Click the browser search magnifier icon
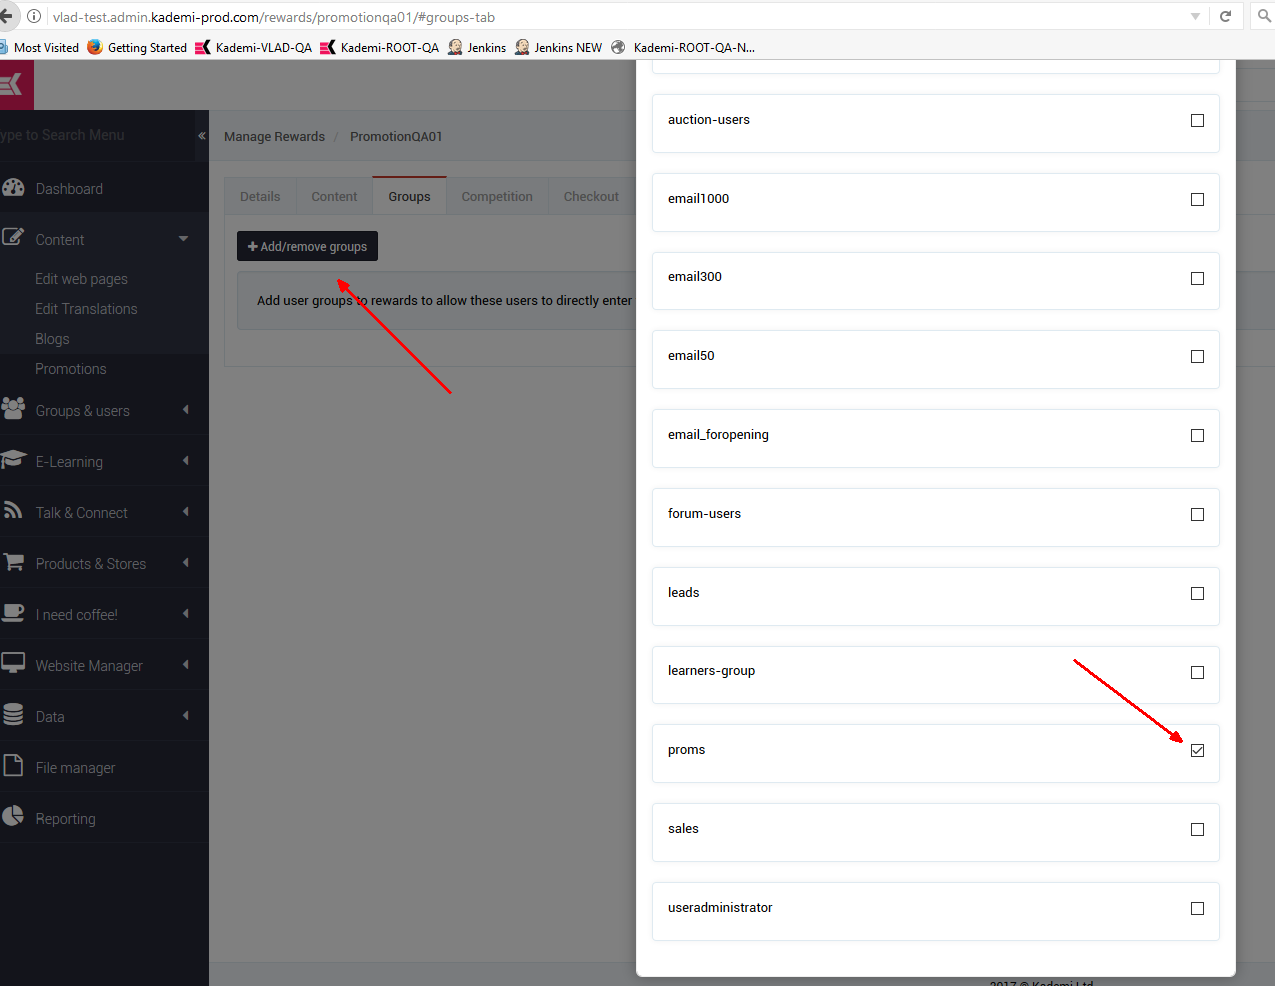The height and width of the screenshot is (986, 1275). point(1264,16)
